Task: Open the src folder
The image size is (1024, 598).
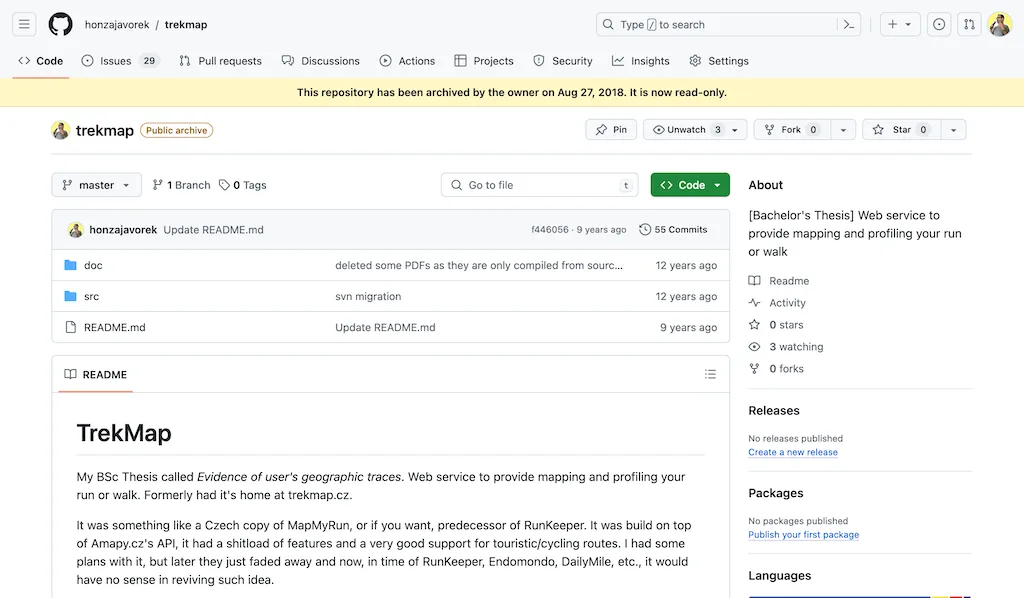Action: point(91,296)
